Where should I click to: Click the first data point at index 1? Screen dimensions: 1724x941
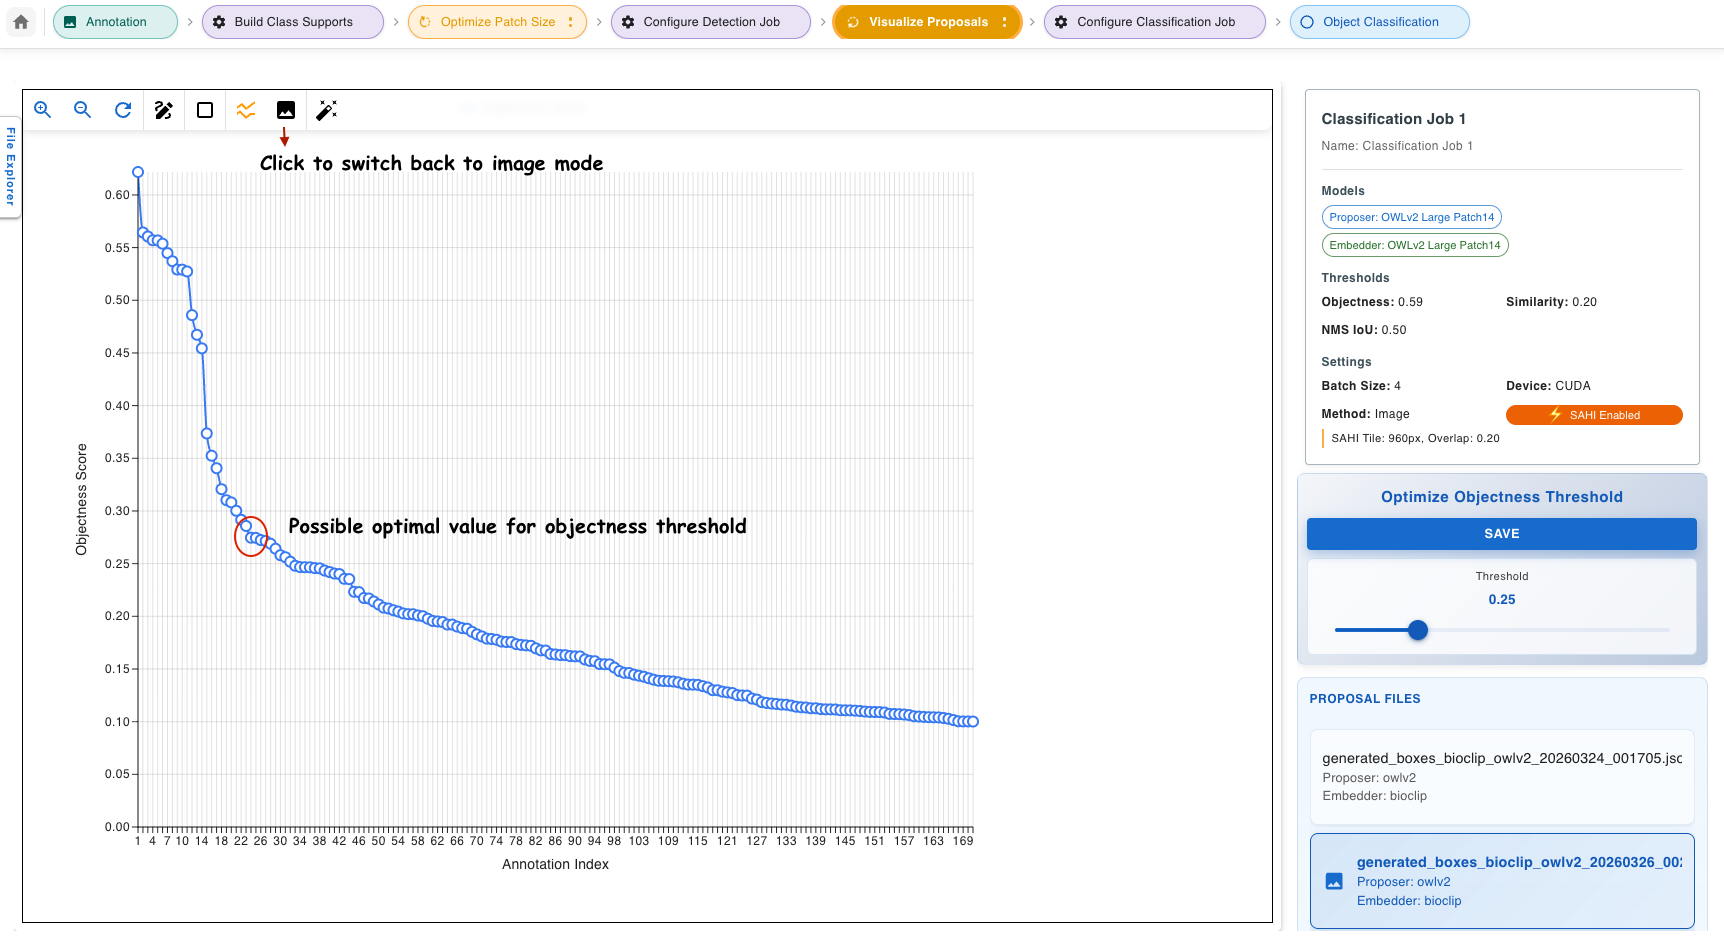coord(138,172)
